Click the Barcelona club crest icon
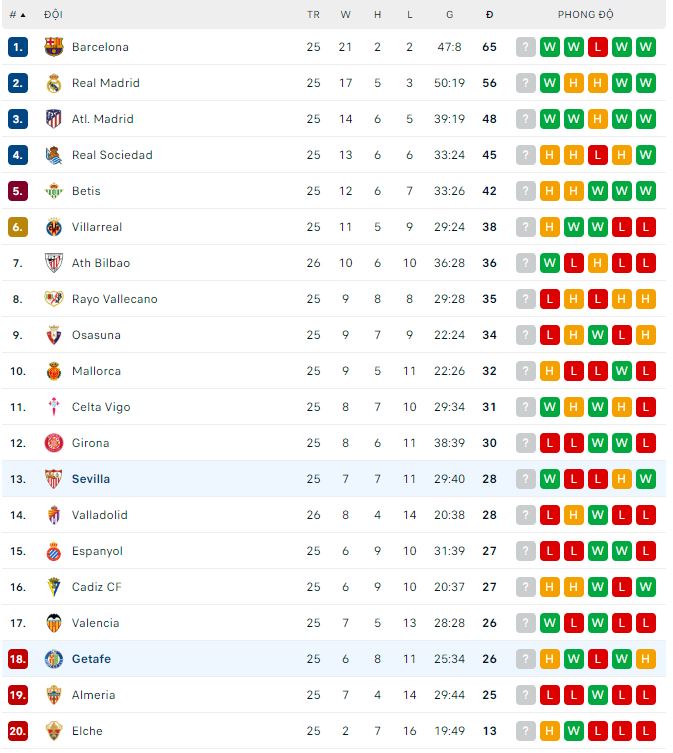The width and height of the screenshot is (673, 753). point(54,47)
